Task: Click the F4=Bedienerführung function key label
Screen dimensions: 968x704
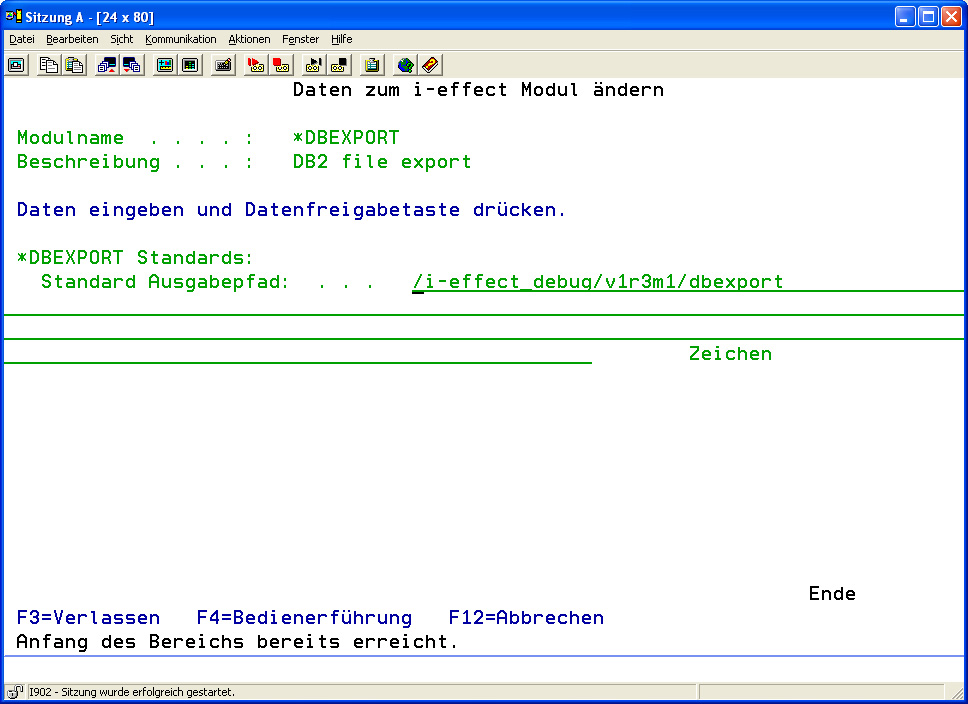Action: [304, 618]
